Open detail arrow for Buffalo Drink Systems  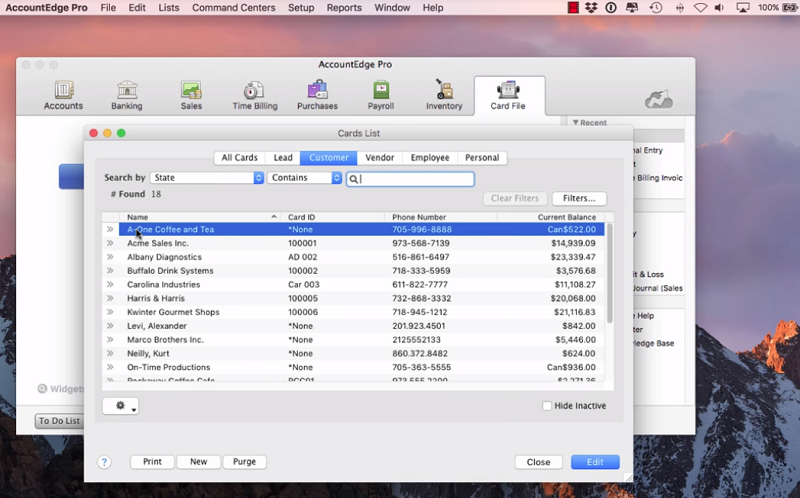pos(110,270)
